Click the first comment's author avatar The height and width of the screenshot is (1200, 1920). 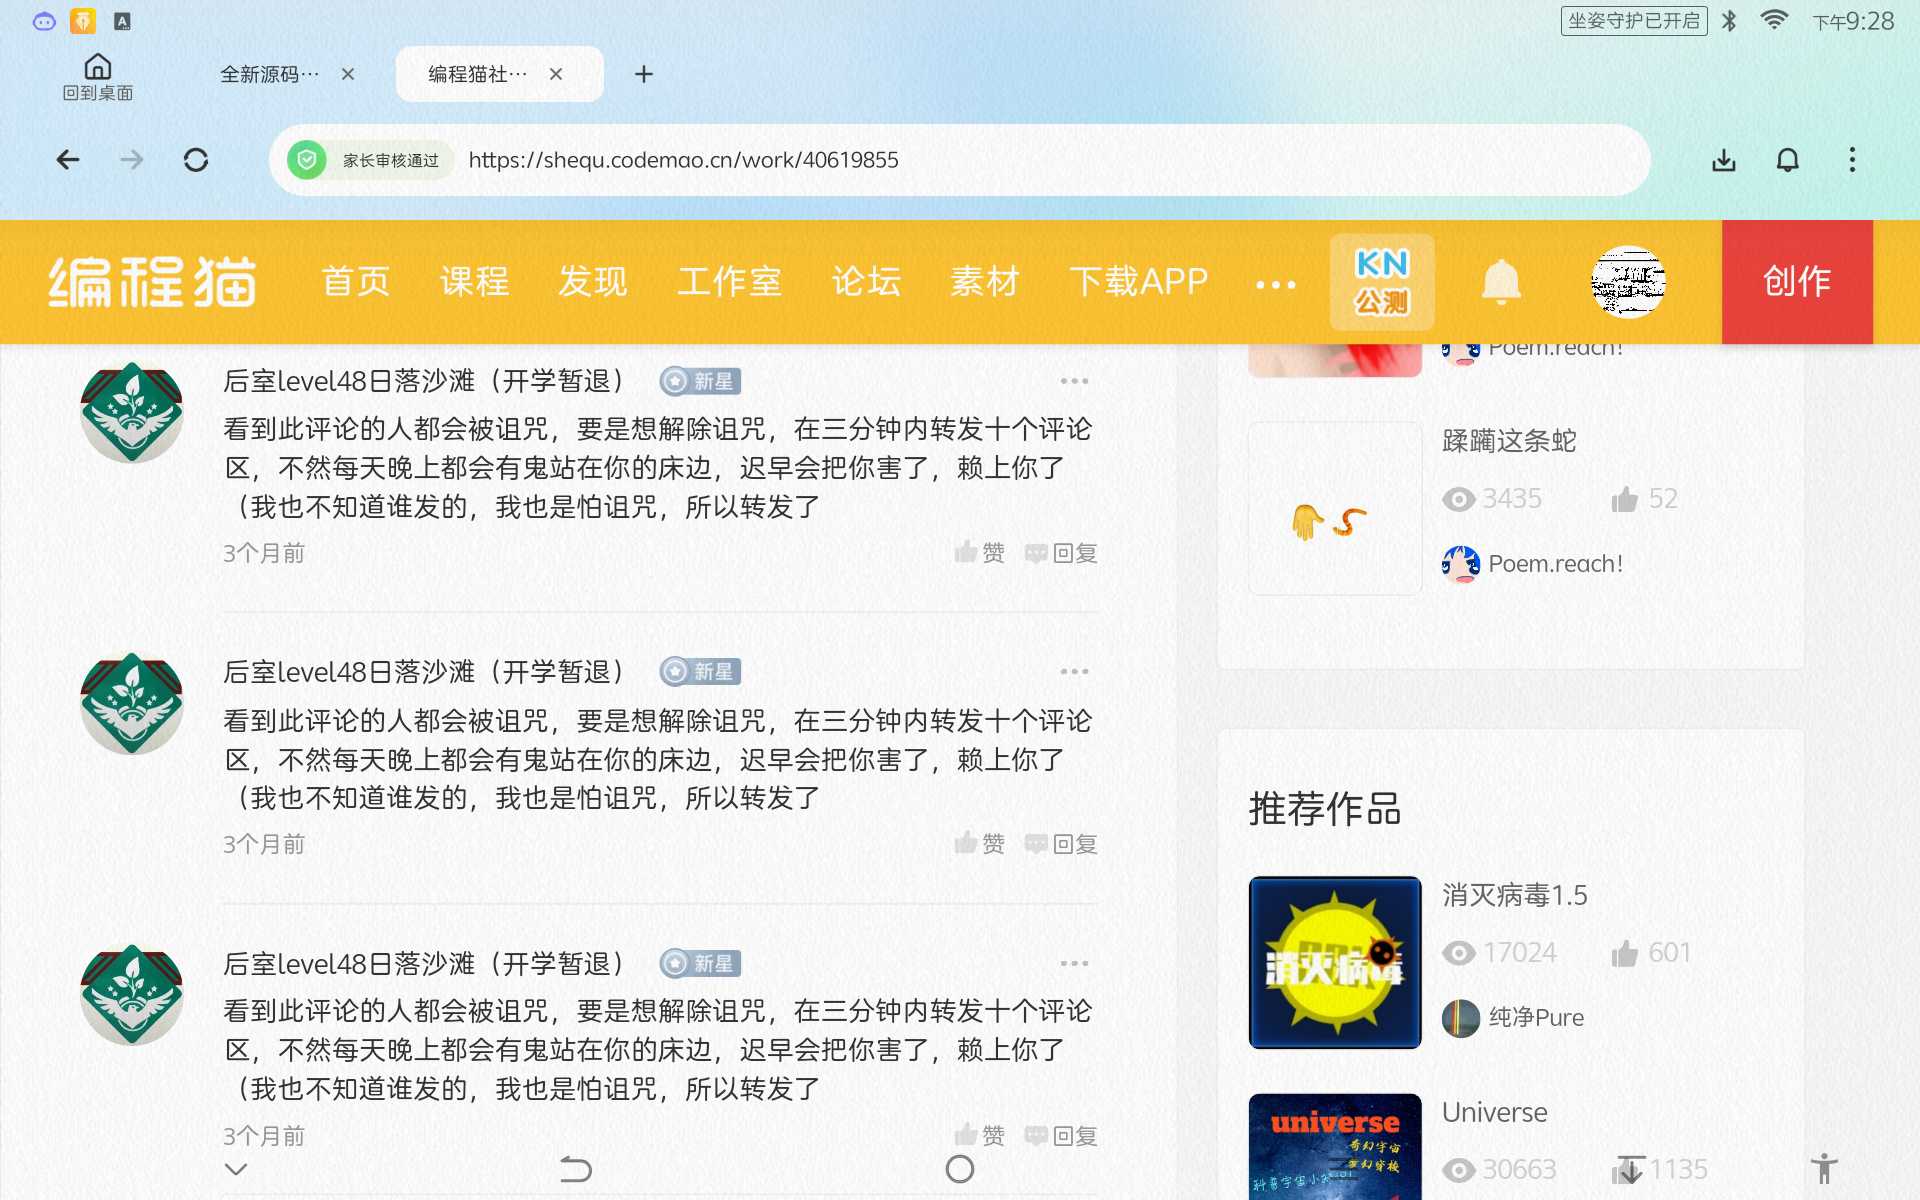click(x=132, y=412)
